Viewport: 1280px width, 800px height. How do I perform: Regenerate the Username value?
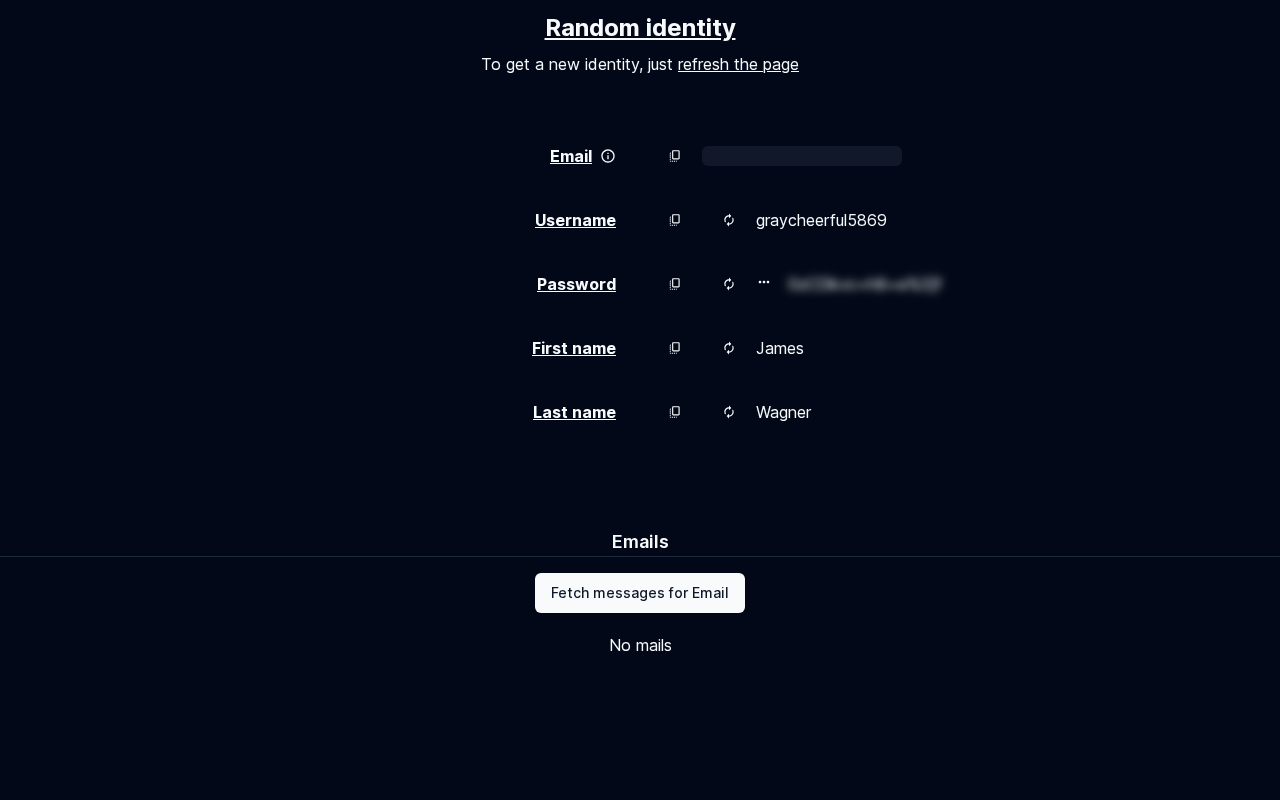pyautogui.click(x=729, y=220)
